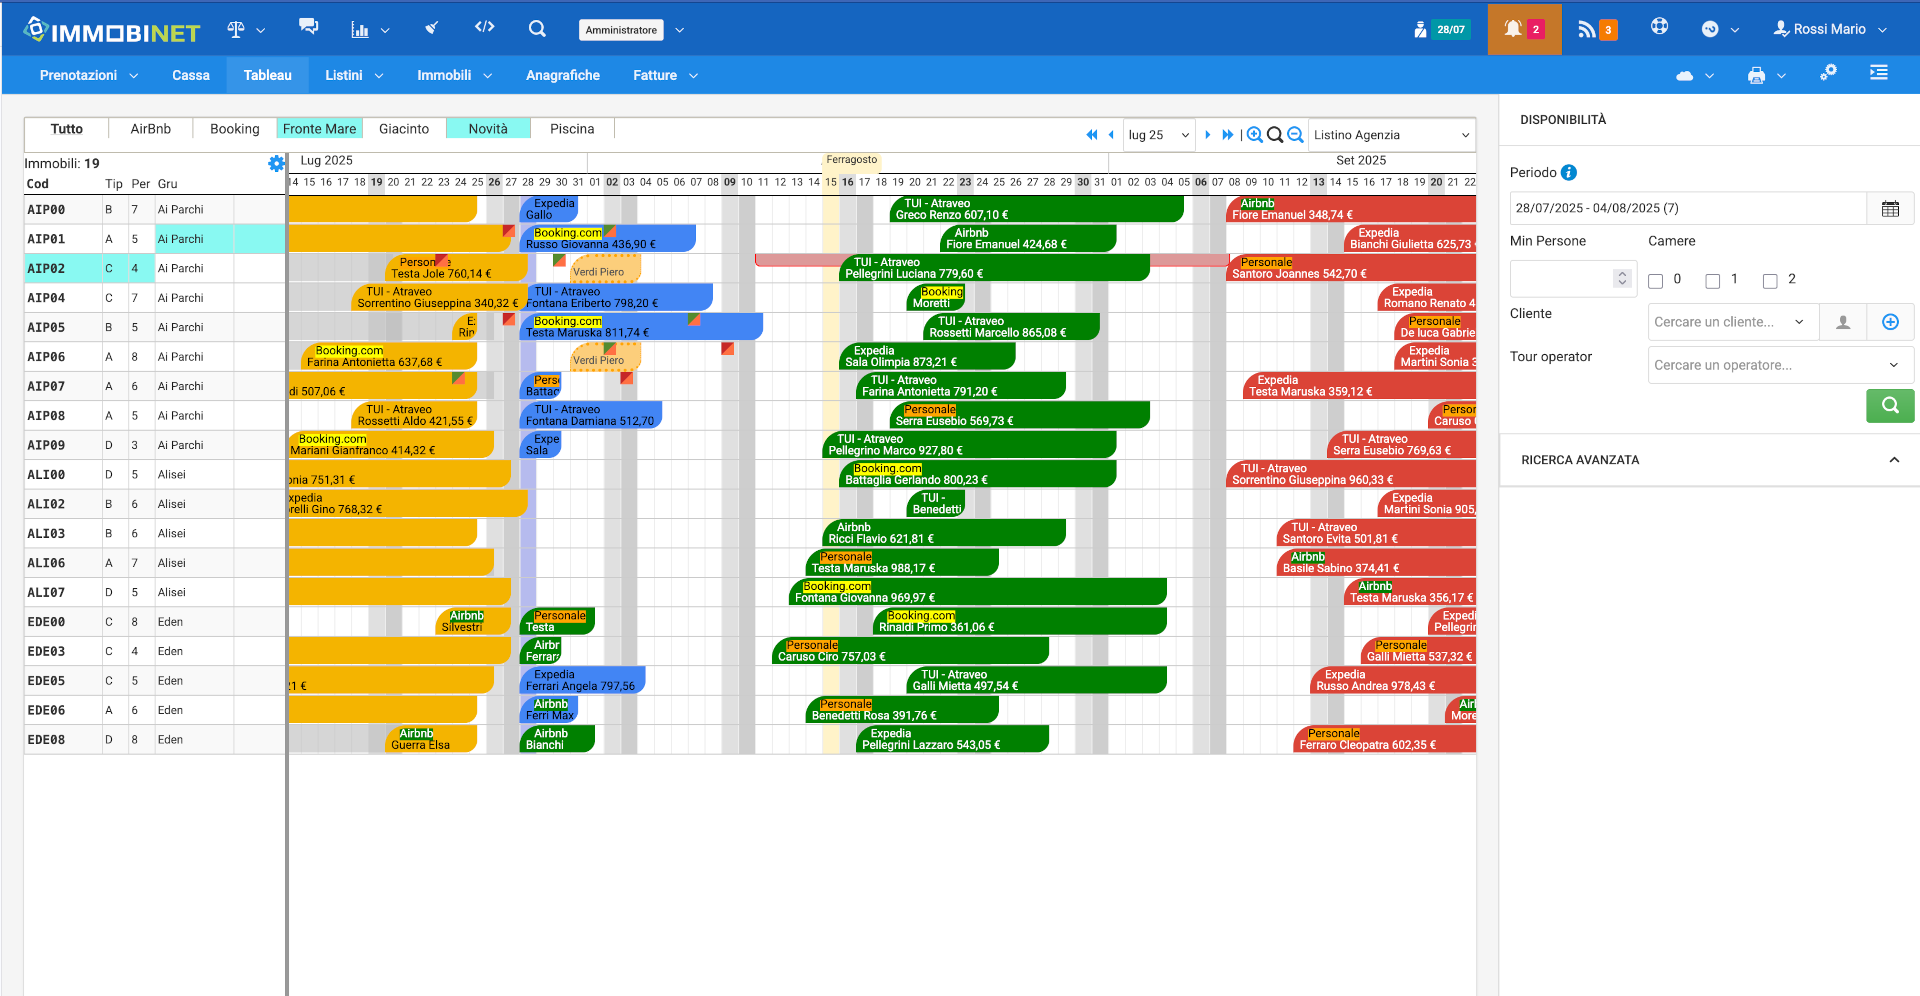Zoom in on the tableau timeline
The image size is (1920, 996).
pyautogui.click(x=1255, y=135)
